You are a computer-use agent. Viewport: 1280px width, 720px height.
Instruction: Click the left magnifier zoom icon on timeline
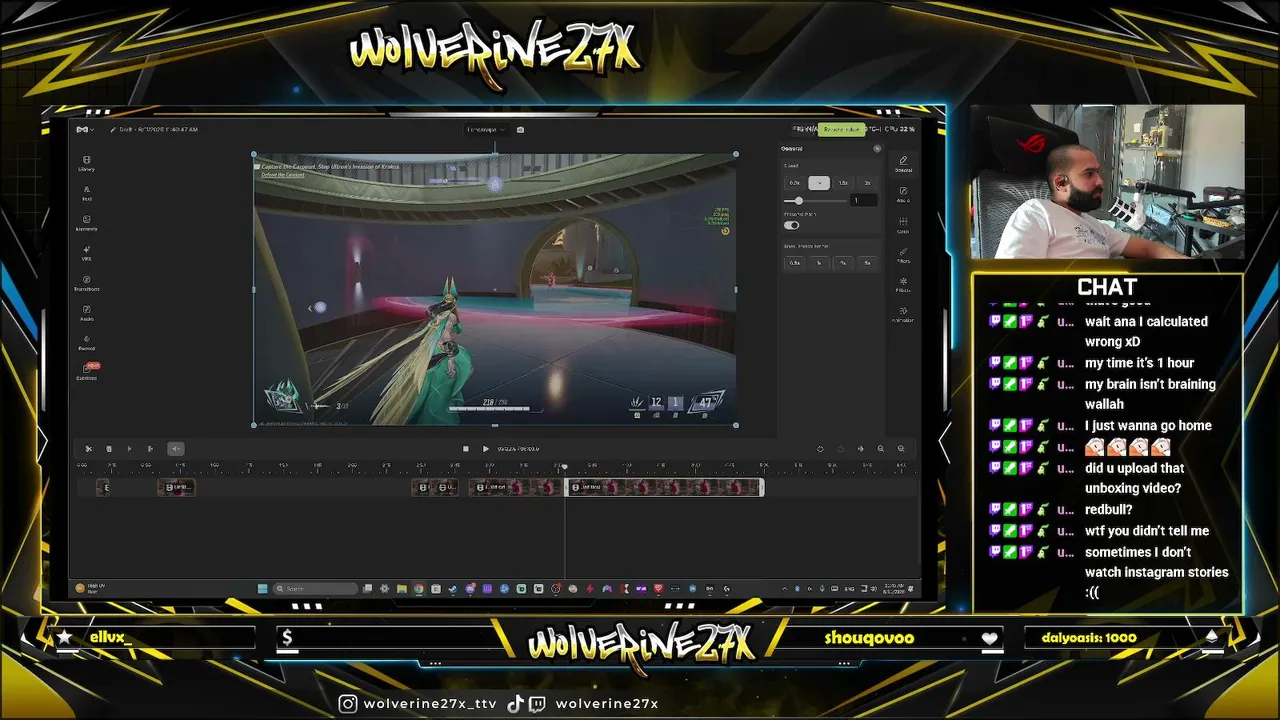pyautogui.click(x=880, y=449)
